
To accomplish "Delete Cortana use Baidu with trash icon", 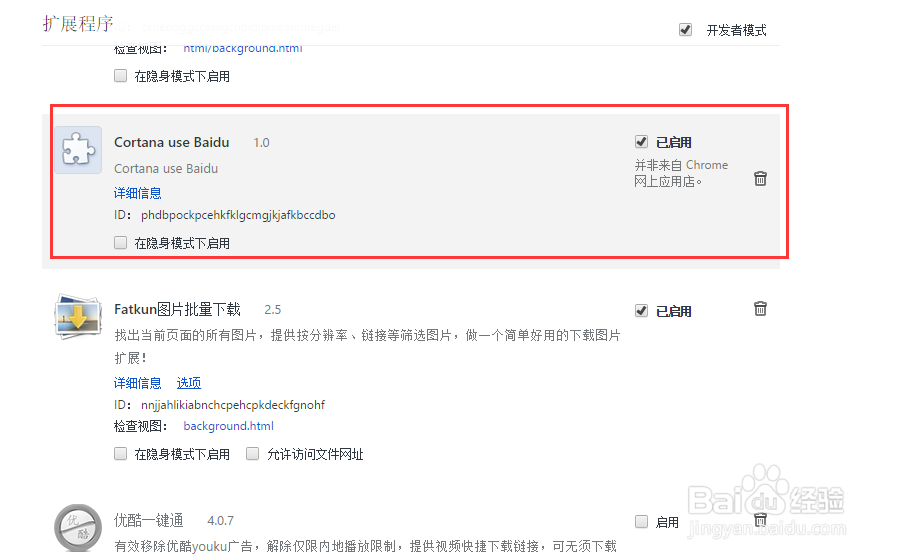I will (760, 178).
